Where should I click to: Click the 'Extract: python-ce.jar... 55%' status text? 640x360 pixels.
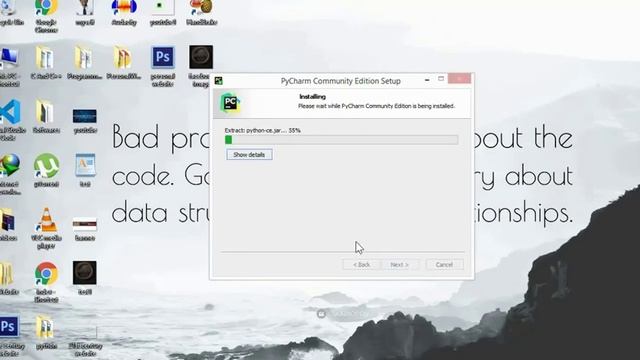pyautogui.click(x=262, y=130)
